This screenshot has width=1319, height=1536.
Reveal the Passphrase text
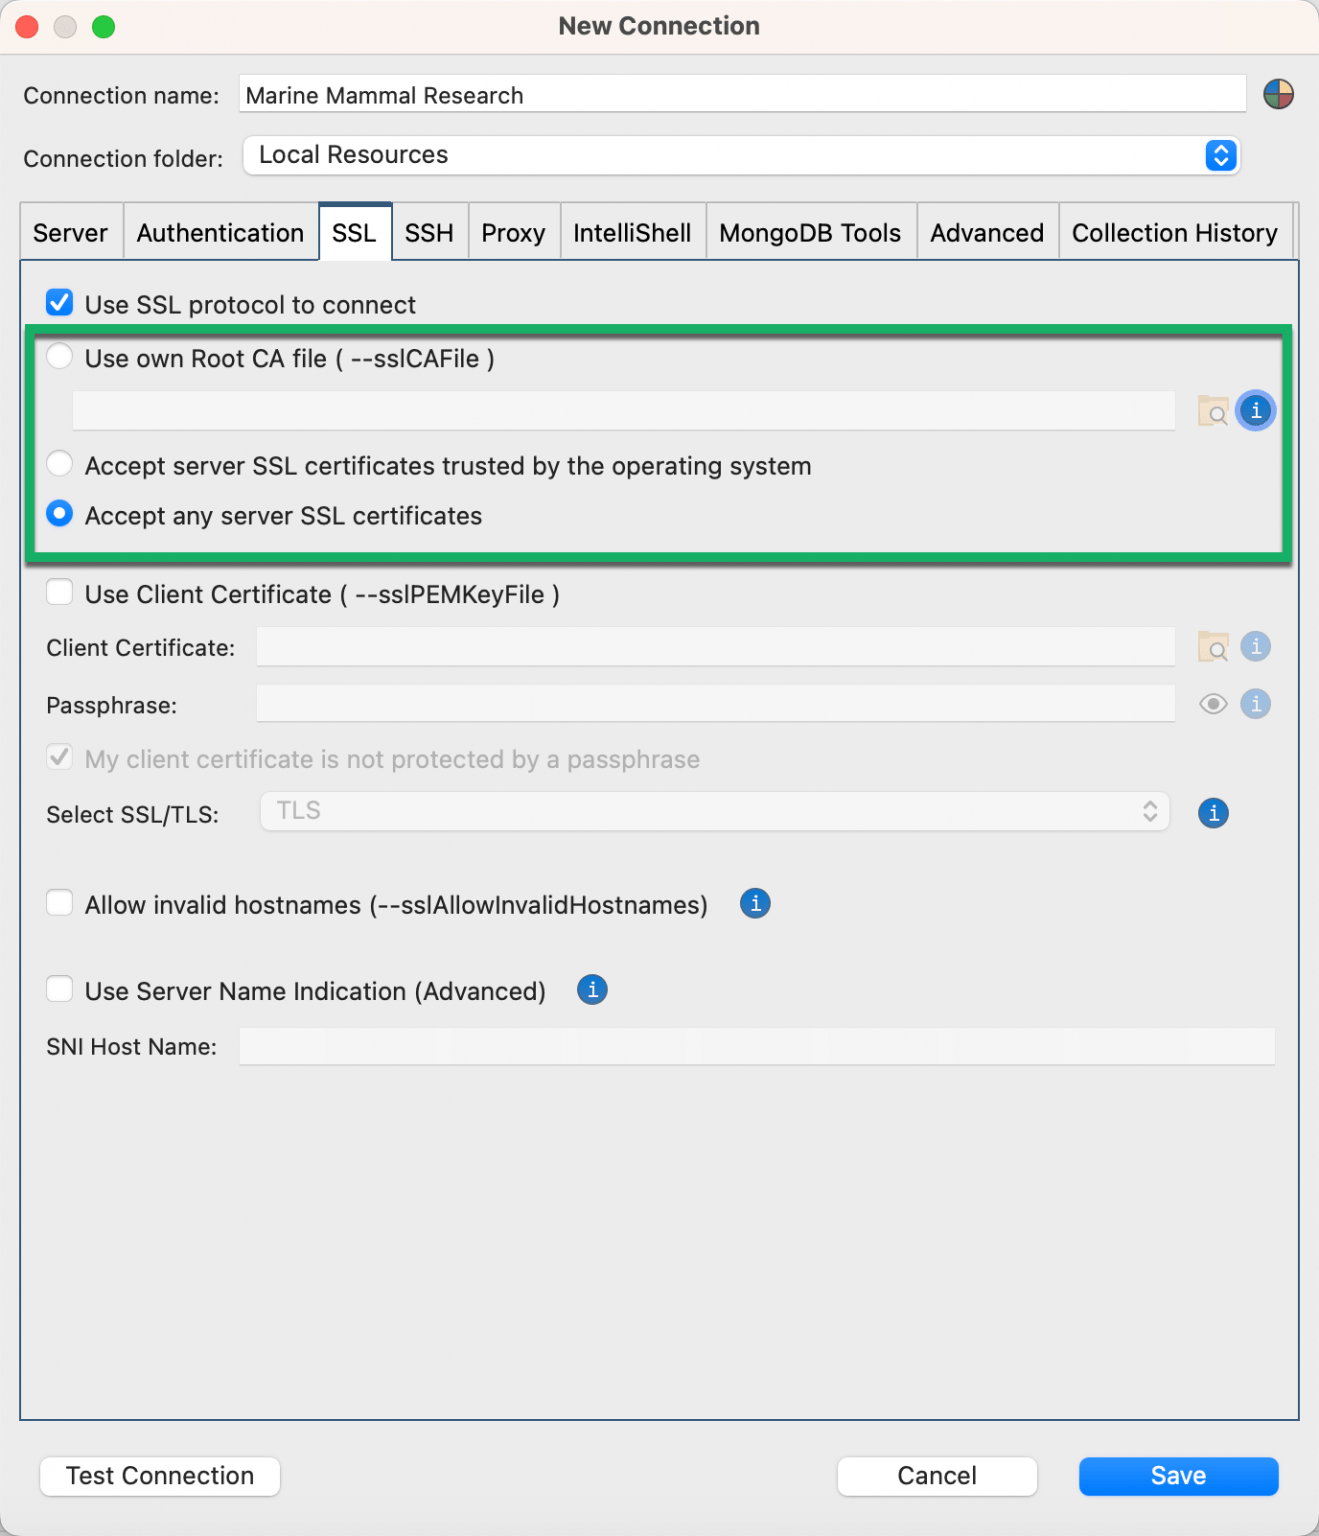tap(1213, 704)
